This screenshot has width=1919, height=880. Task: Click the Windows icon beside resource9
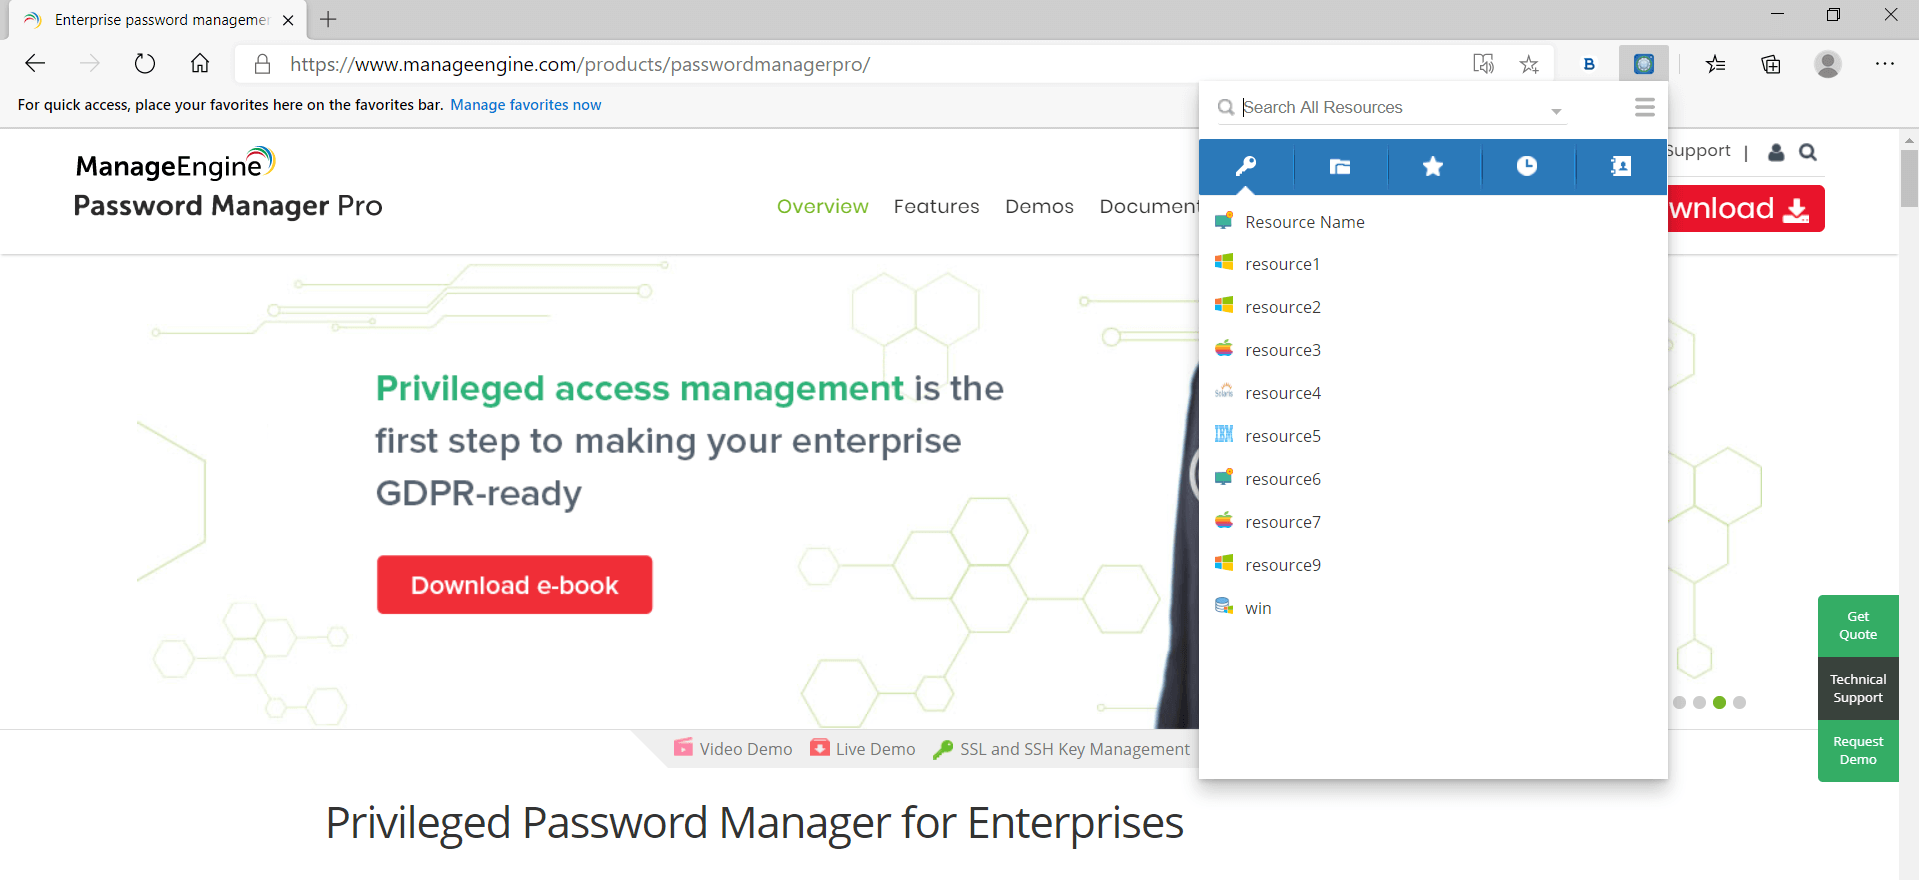[x=1224, y=563]
